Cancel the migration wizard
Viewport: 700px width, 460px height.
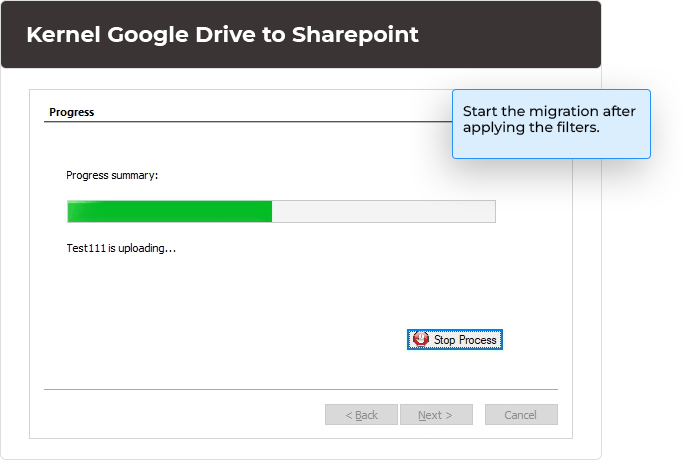tap(521, 415)
